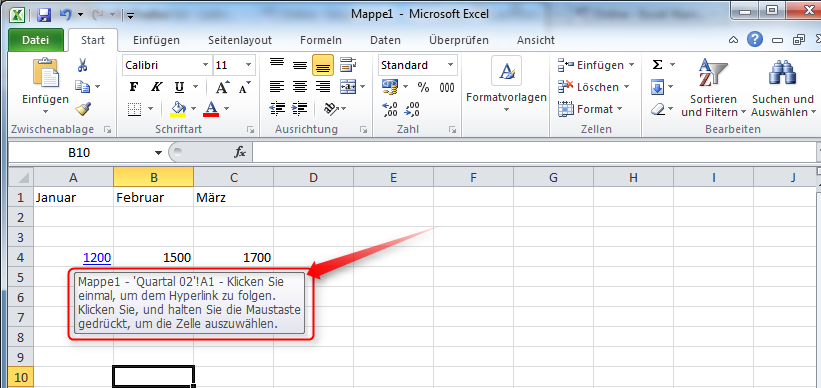Image resolution: width=821 pixels, height=388 pixels.
Task: Open the Datei tab
Action: (x=36, y=40)
